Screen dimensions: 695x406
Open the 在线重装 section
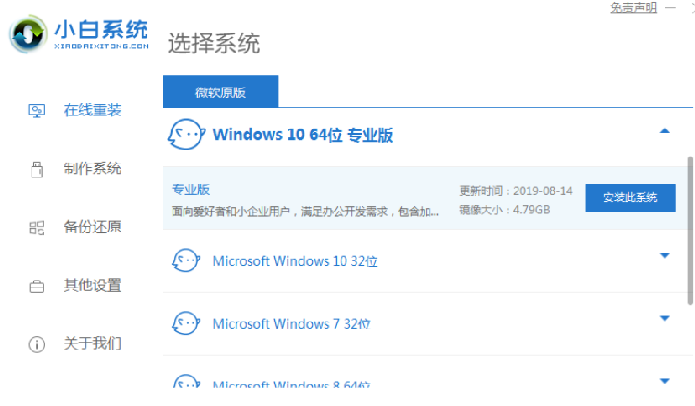coord(92,110)
